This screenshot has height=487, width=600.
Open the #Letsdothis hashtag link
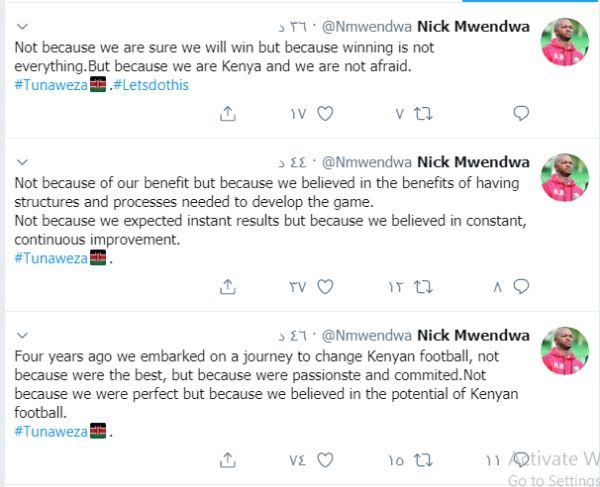(152, 85)
